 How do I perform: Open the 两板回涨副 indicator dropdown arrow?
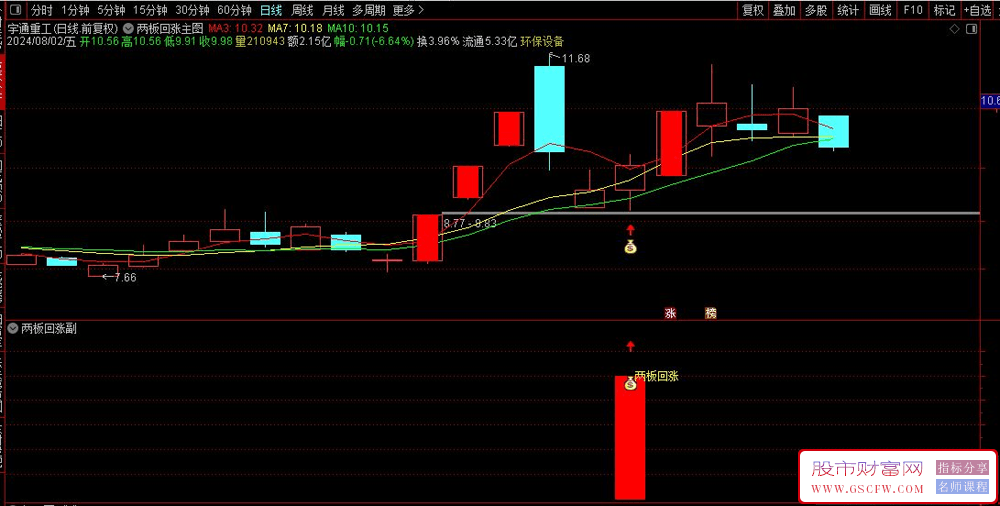[14, 329]
